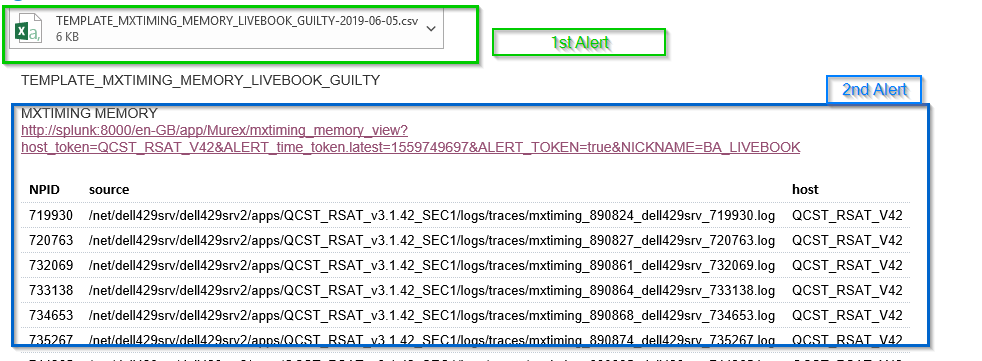Follow the splunk mxtiming_memory_view link
The image size is (982, 361).
point(214,130)
